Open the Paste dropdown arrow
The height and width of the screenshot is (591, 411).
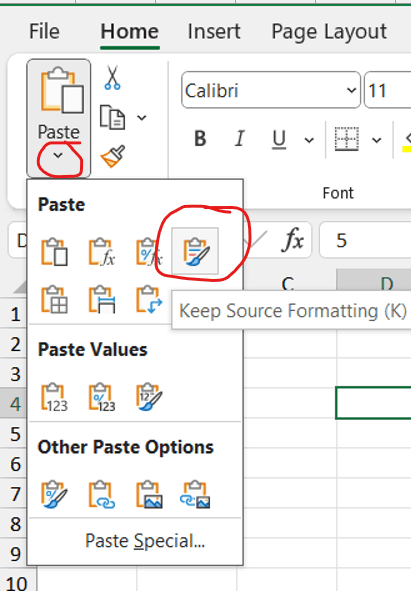(x=58, y=155)
